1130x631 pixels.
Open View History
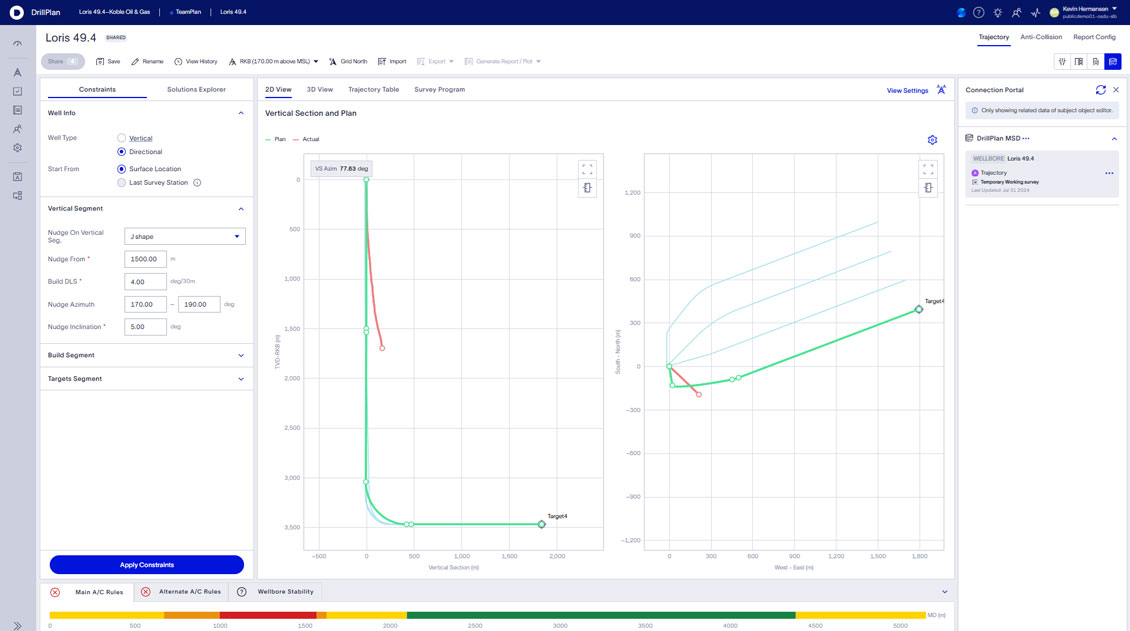pyautogui.click(x=195, y=62)
